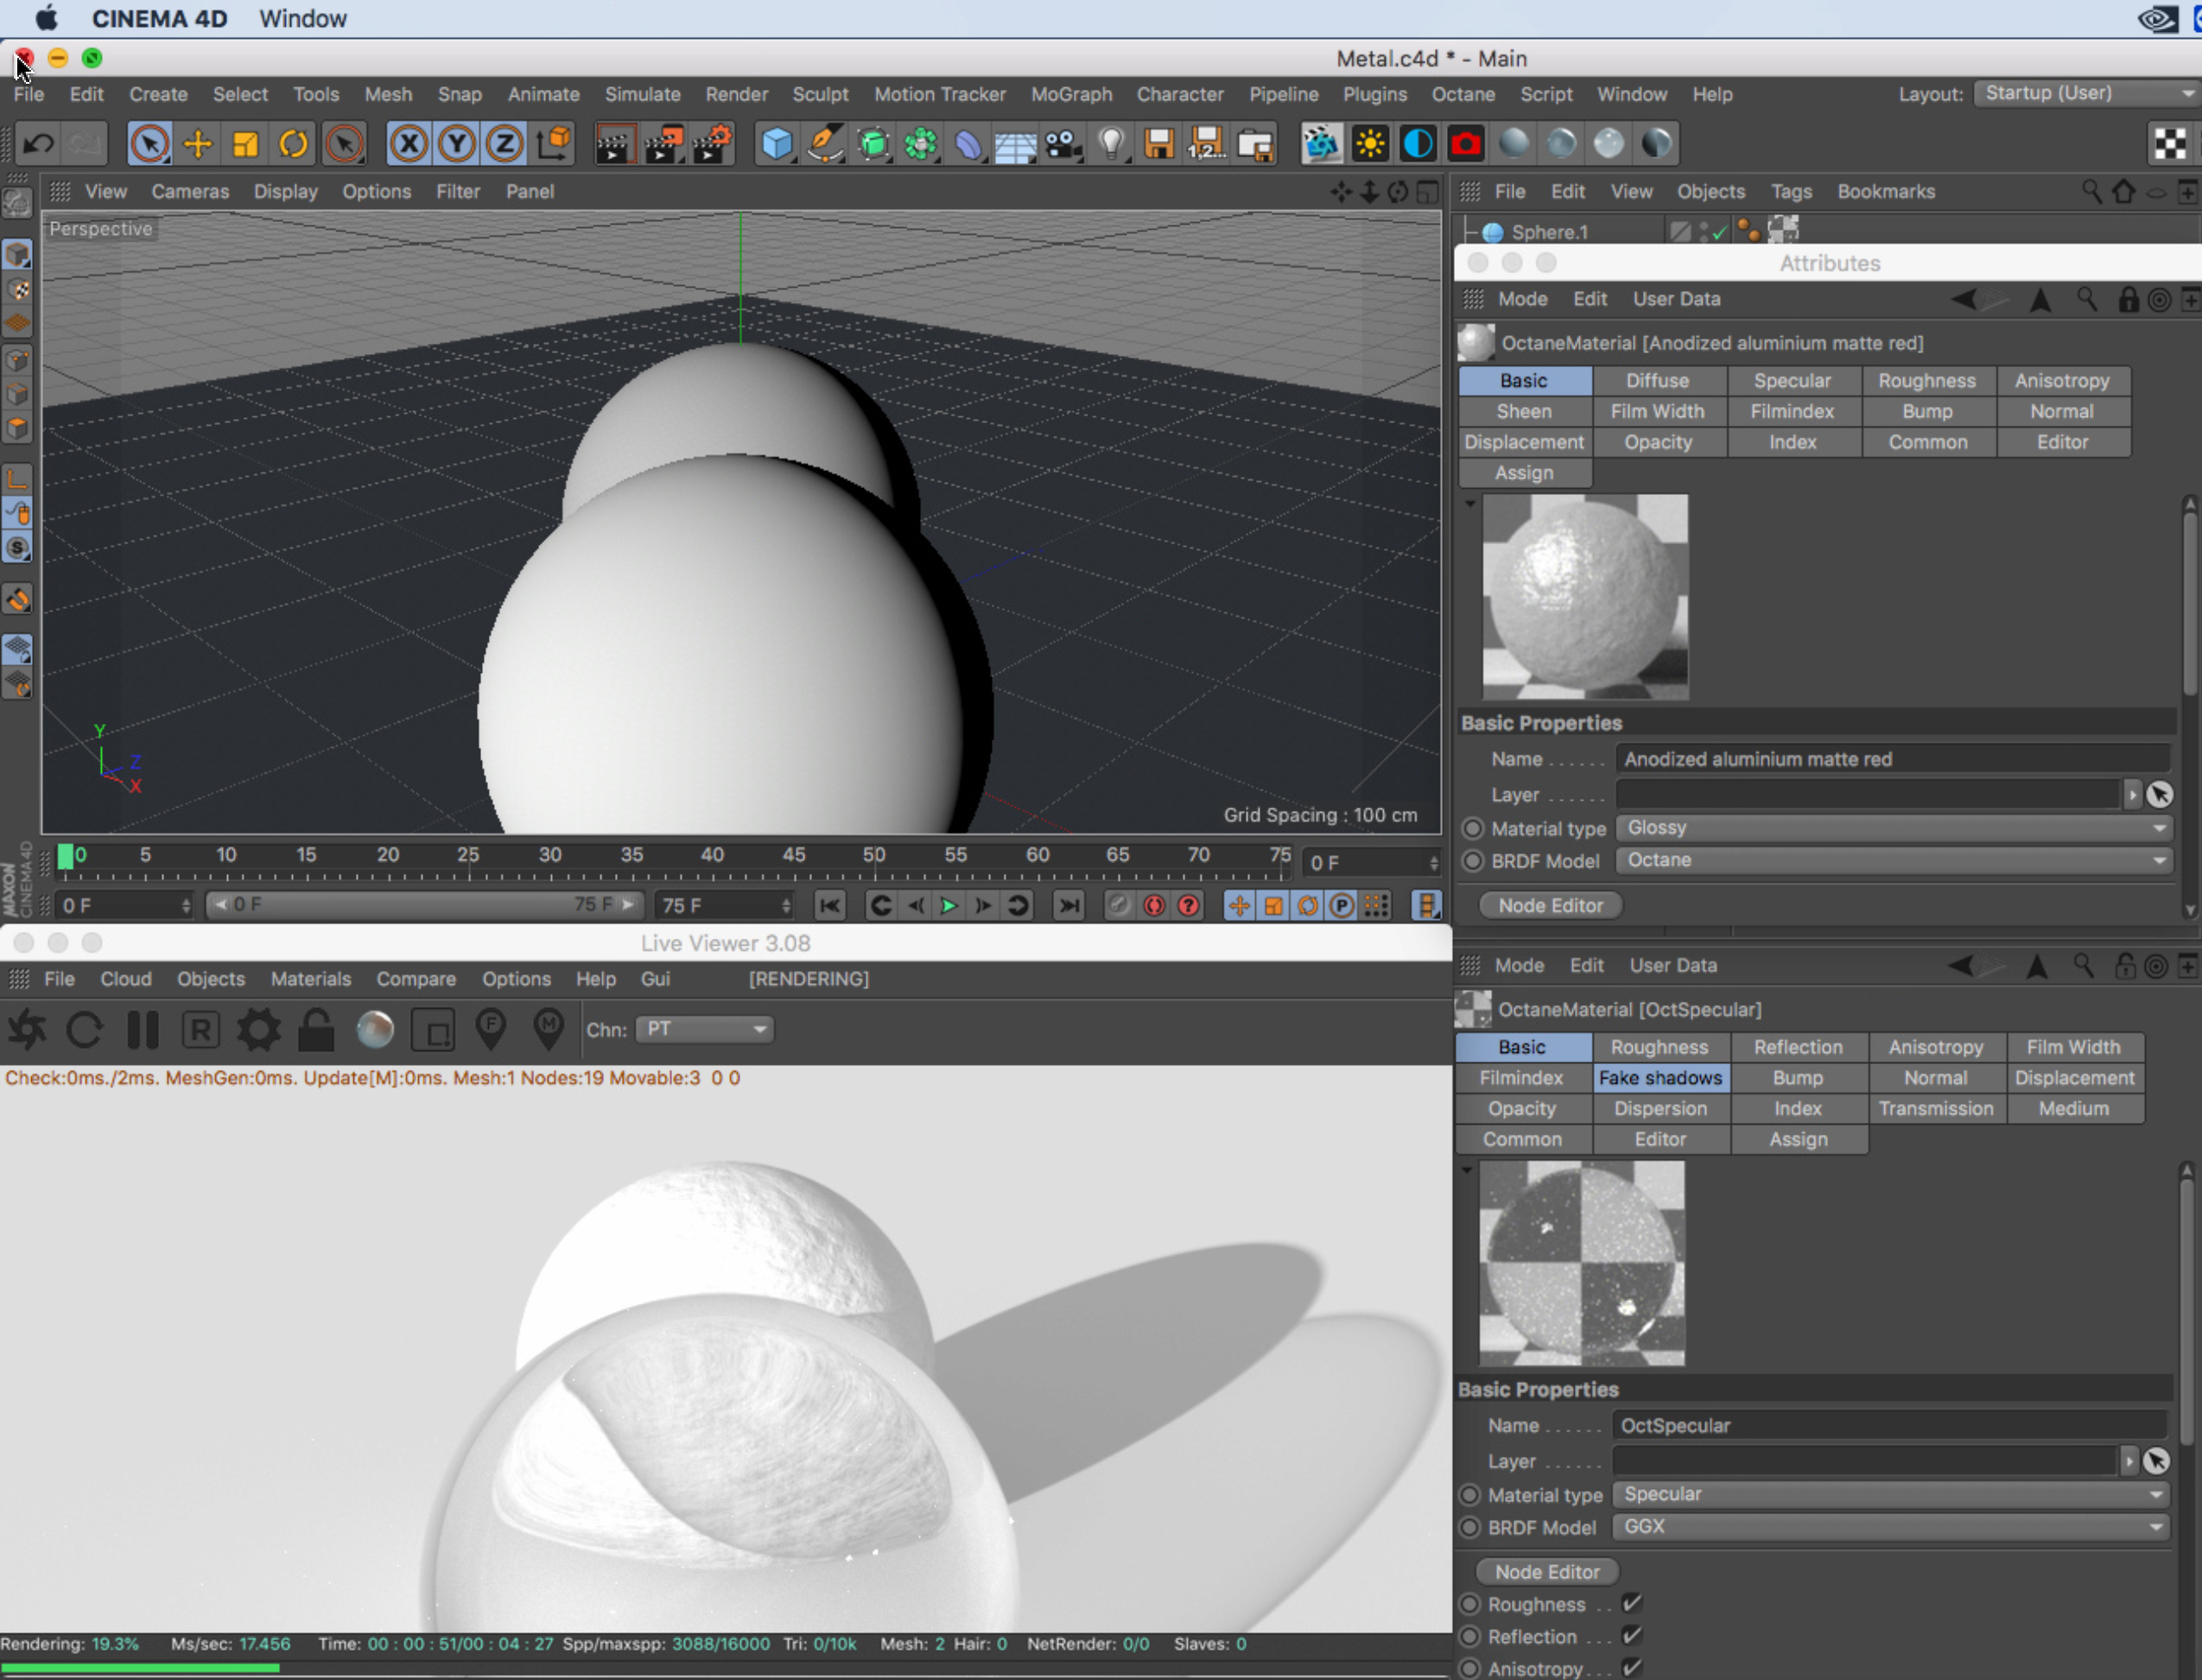Select the Move tool in toolbar
Screen dimensions: 2202x1680
pyautogui.click(x=197, y=144)
